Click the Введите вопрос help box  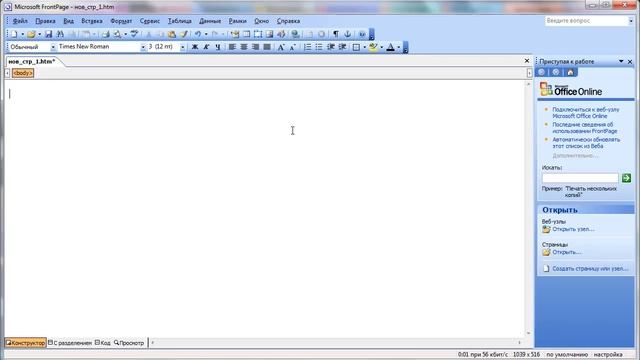[586, 21]
